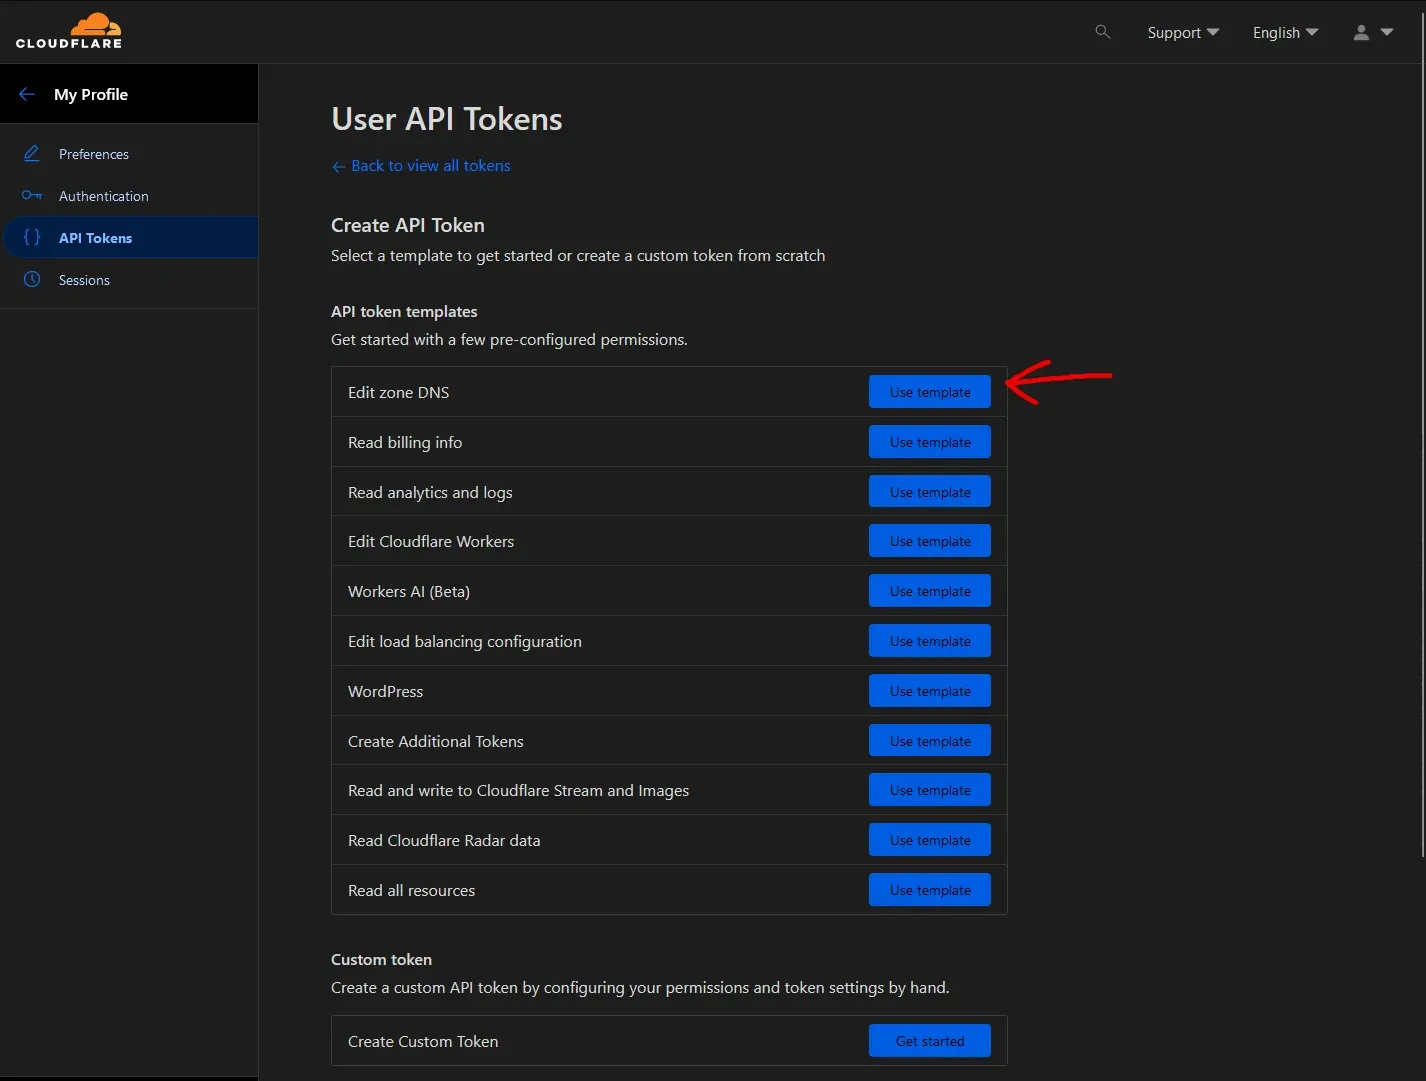This screenshot has width=1426, height=1081.
Task: Click the API Tokens braces icon
Action: [31, 237]
